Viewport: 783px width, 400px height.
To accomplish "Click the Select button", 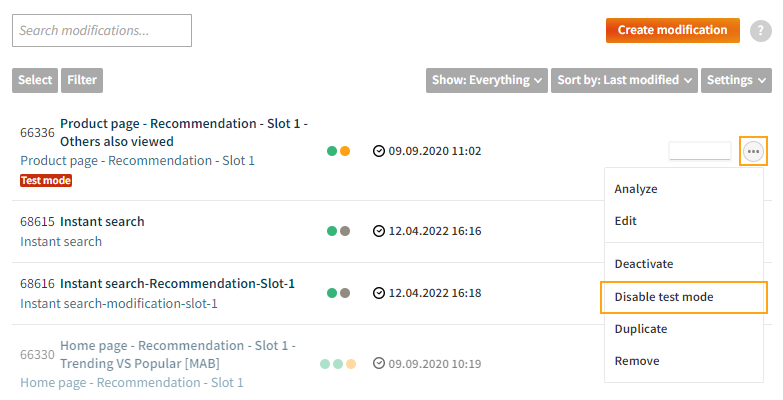I will tap(35, 80).
